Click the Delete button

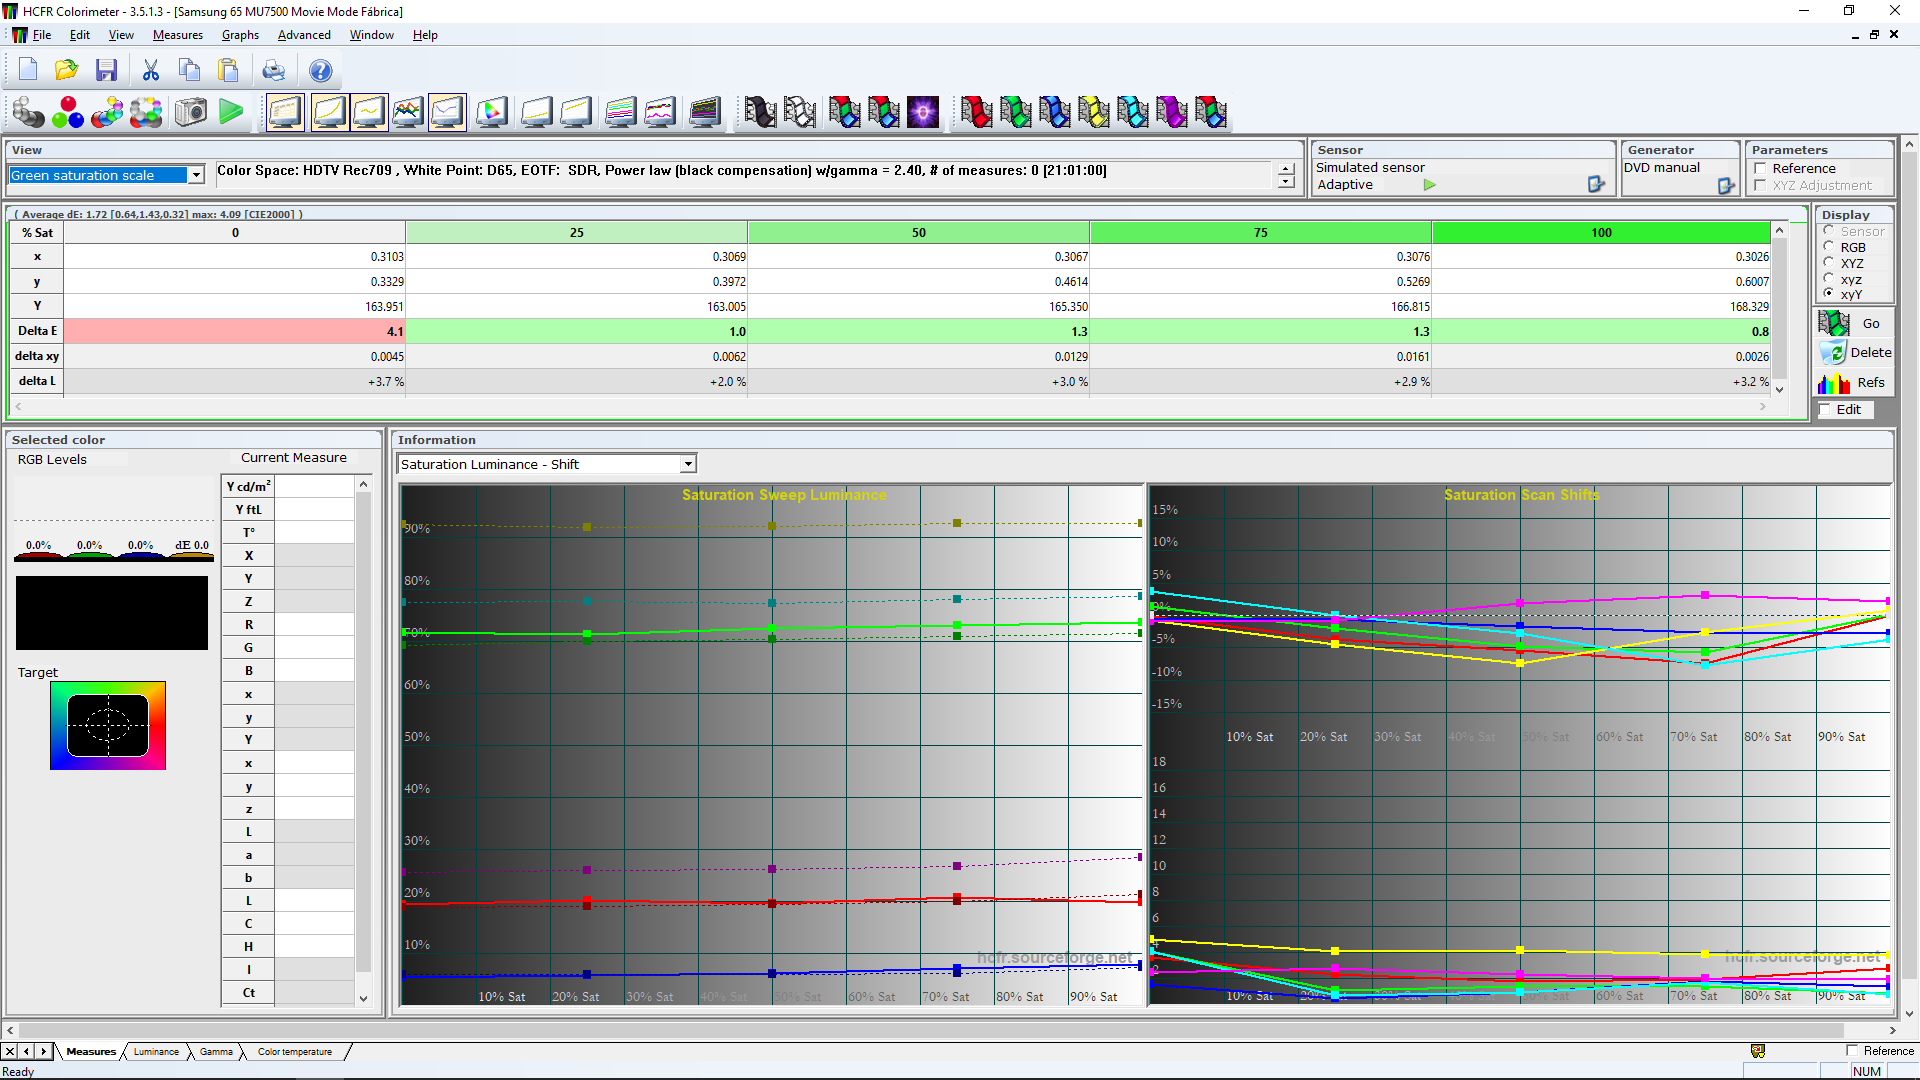(1854, 352)
